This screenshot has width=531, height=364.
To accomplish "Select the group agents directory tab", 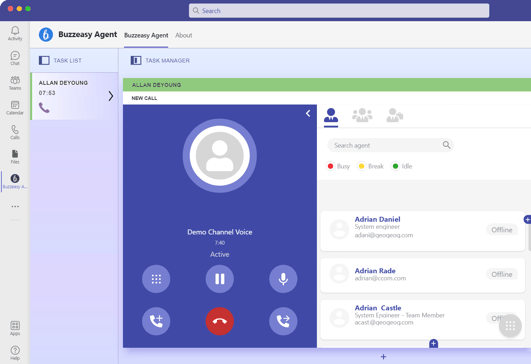I will click(x=362, y=115).
